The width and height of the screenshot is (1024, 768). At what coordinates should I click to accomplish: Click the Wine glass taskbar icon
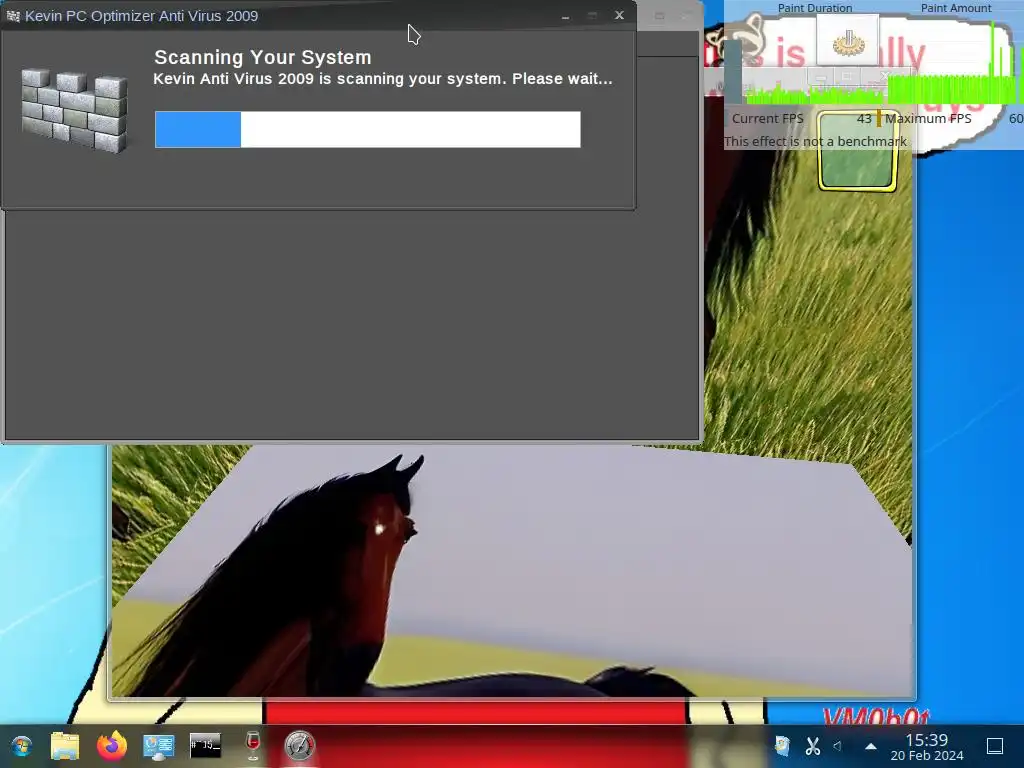pos(253,745)
